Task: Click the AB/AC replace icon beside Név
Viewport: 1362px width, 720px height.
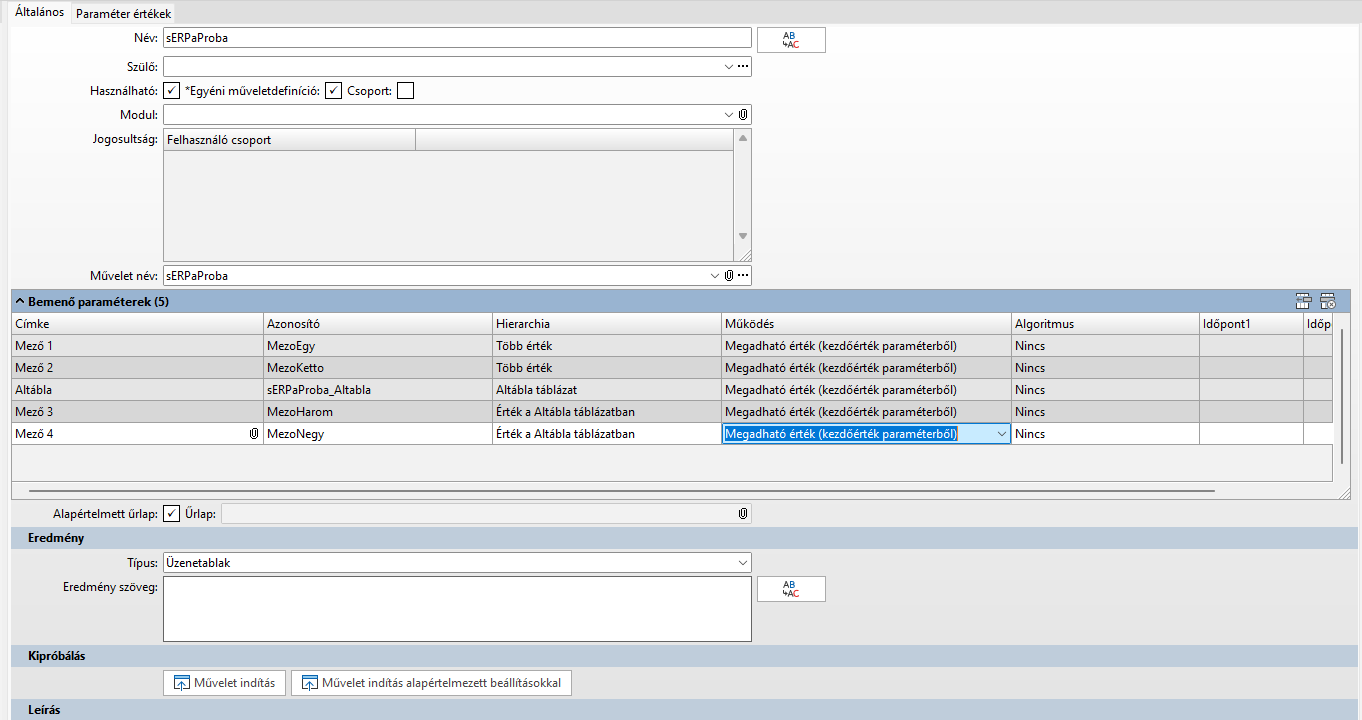Action: [x=791, y=39]
